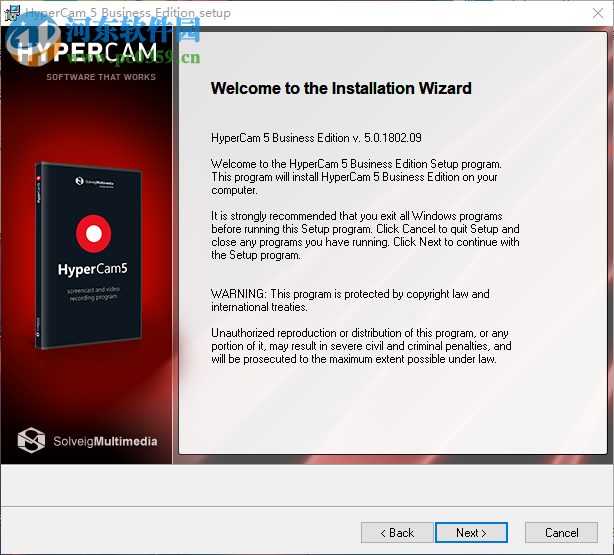This screenshot has height=555, width=614.
Task: Click the "Welcome to the HyperCam 5" paragraph
Action: coord(356,177)
